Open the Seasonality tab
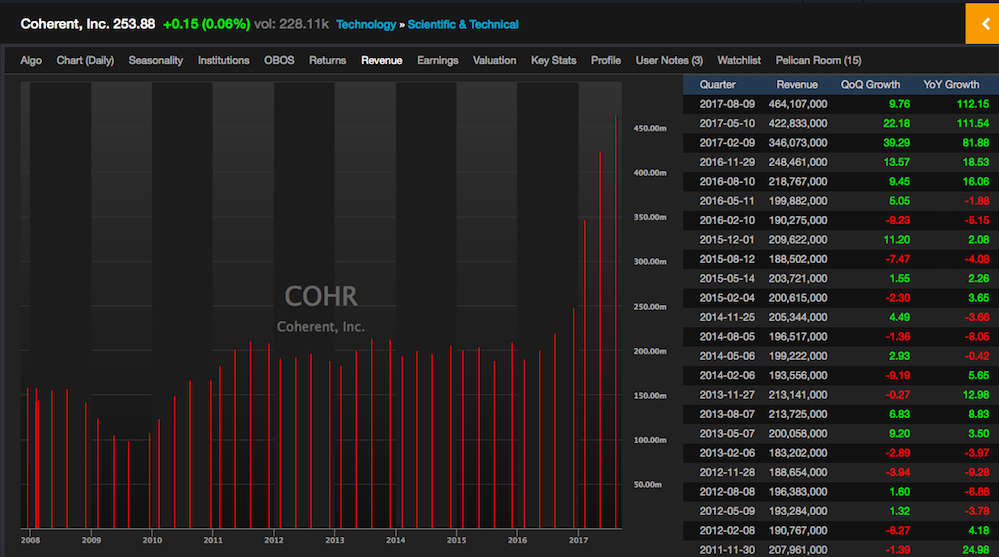The image size is (999, 557). coord(155,61)
